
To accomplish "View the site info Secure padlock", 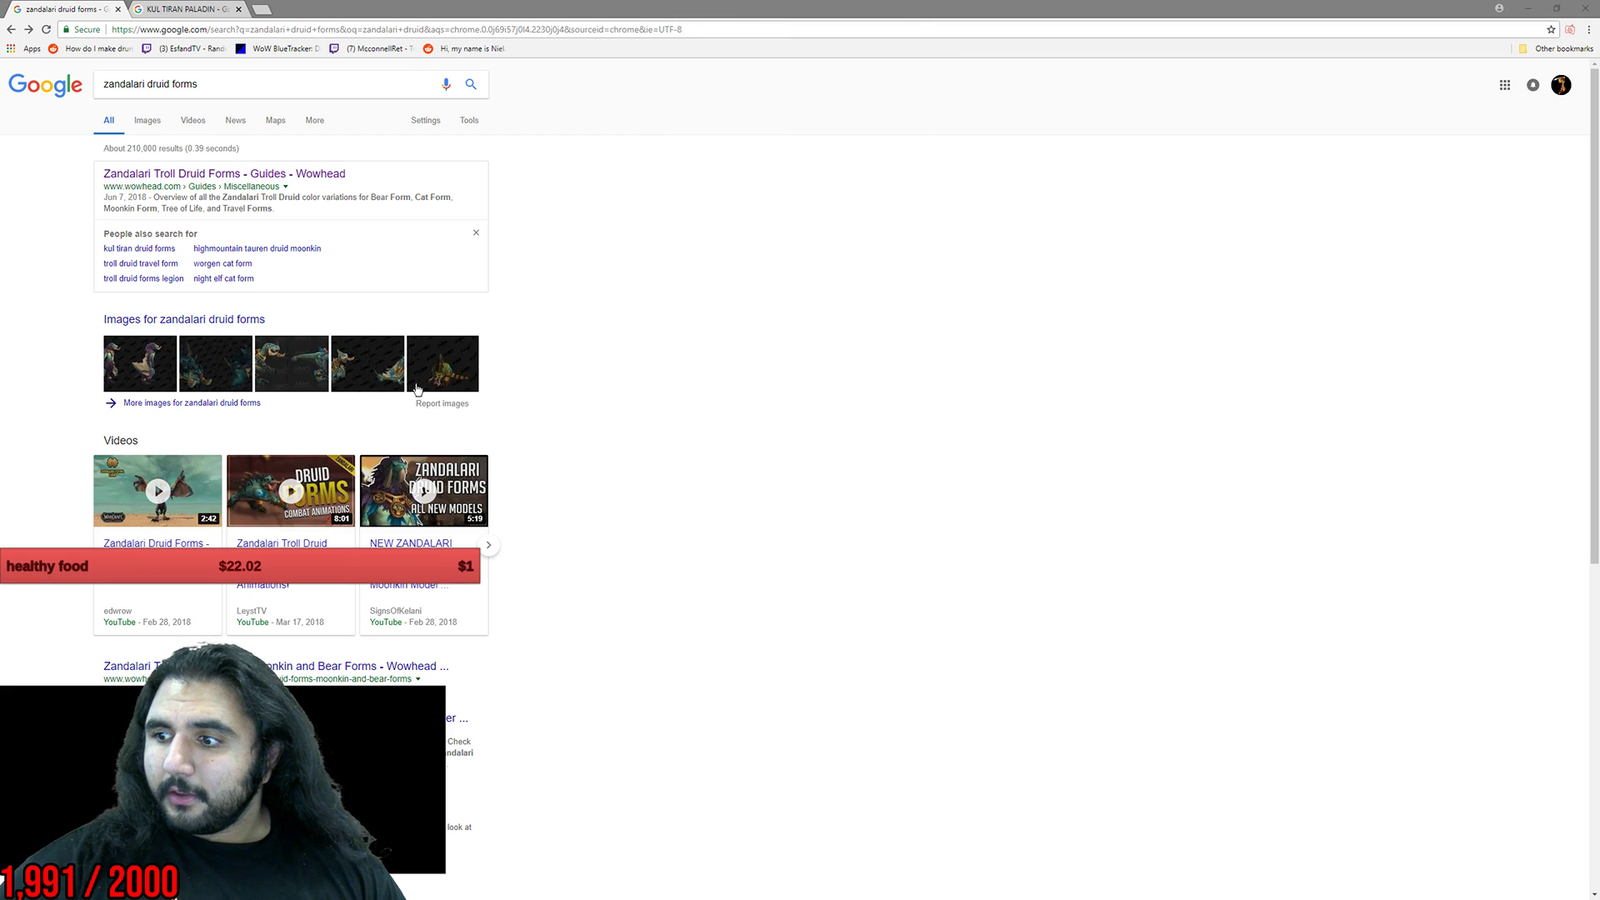I will click(81, 29).
